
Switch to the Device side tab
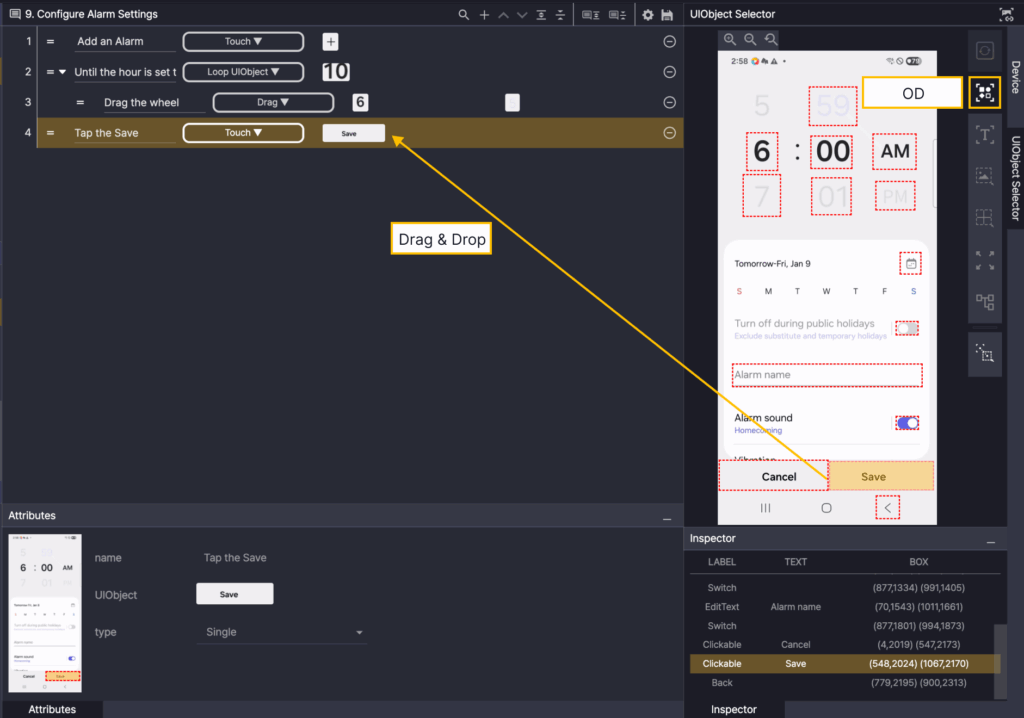1014,77
